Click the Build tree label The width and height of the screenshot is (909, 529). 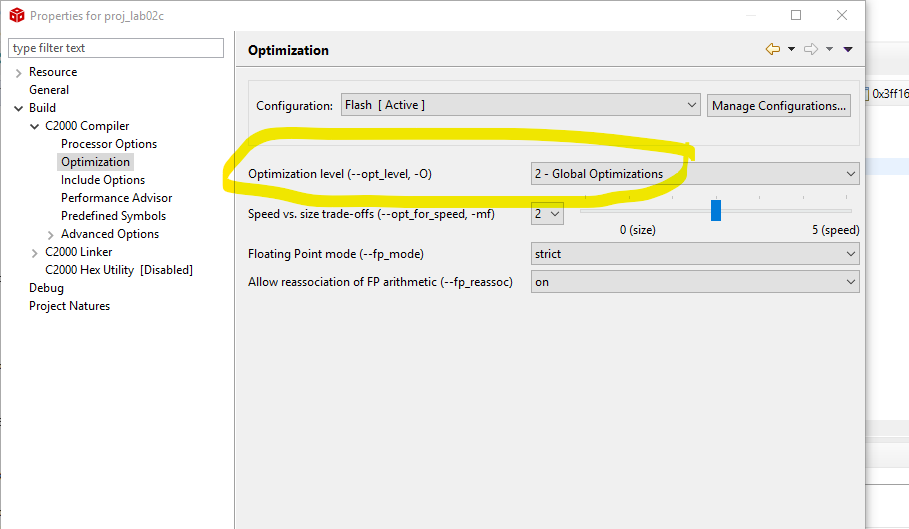(x=42, y=108)
